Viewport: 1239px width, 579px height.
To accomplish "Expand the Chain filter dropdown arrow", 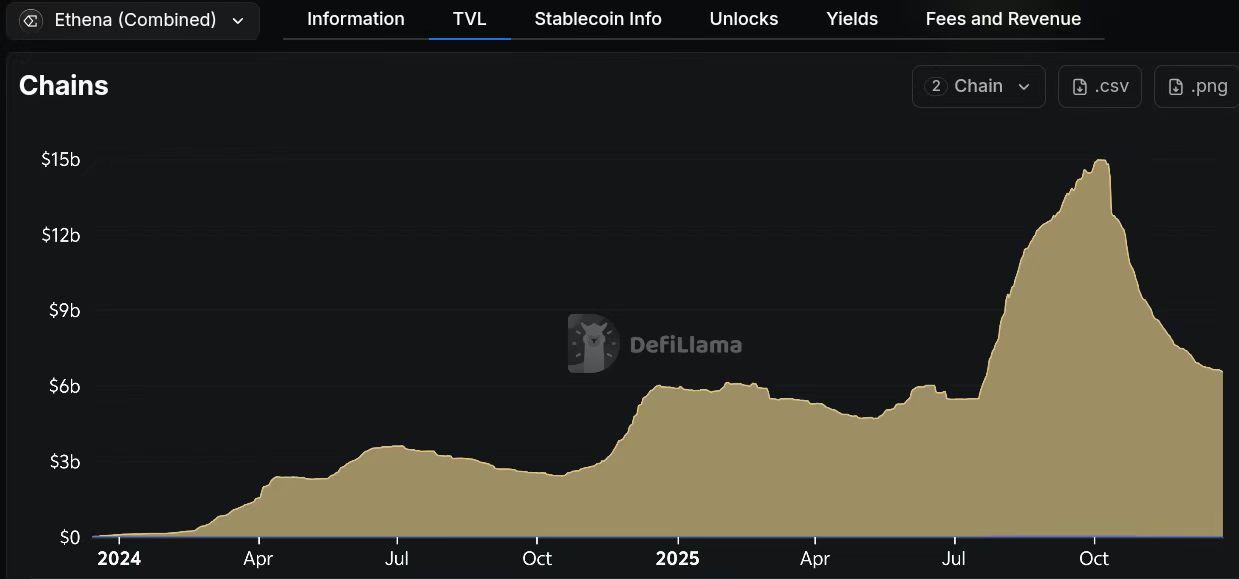I will pos(1024,87).
